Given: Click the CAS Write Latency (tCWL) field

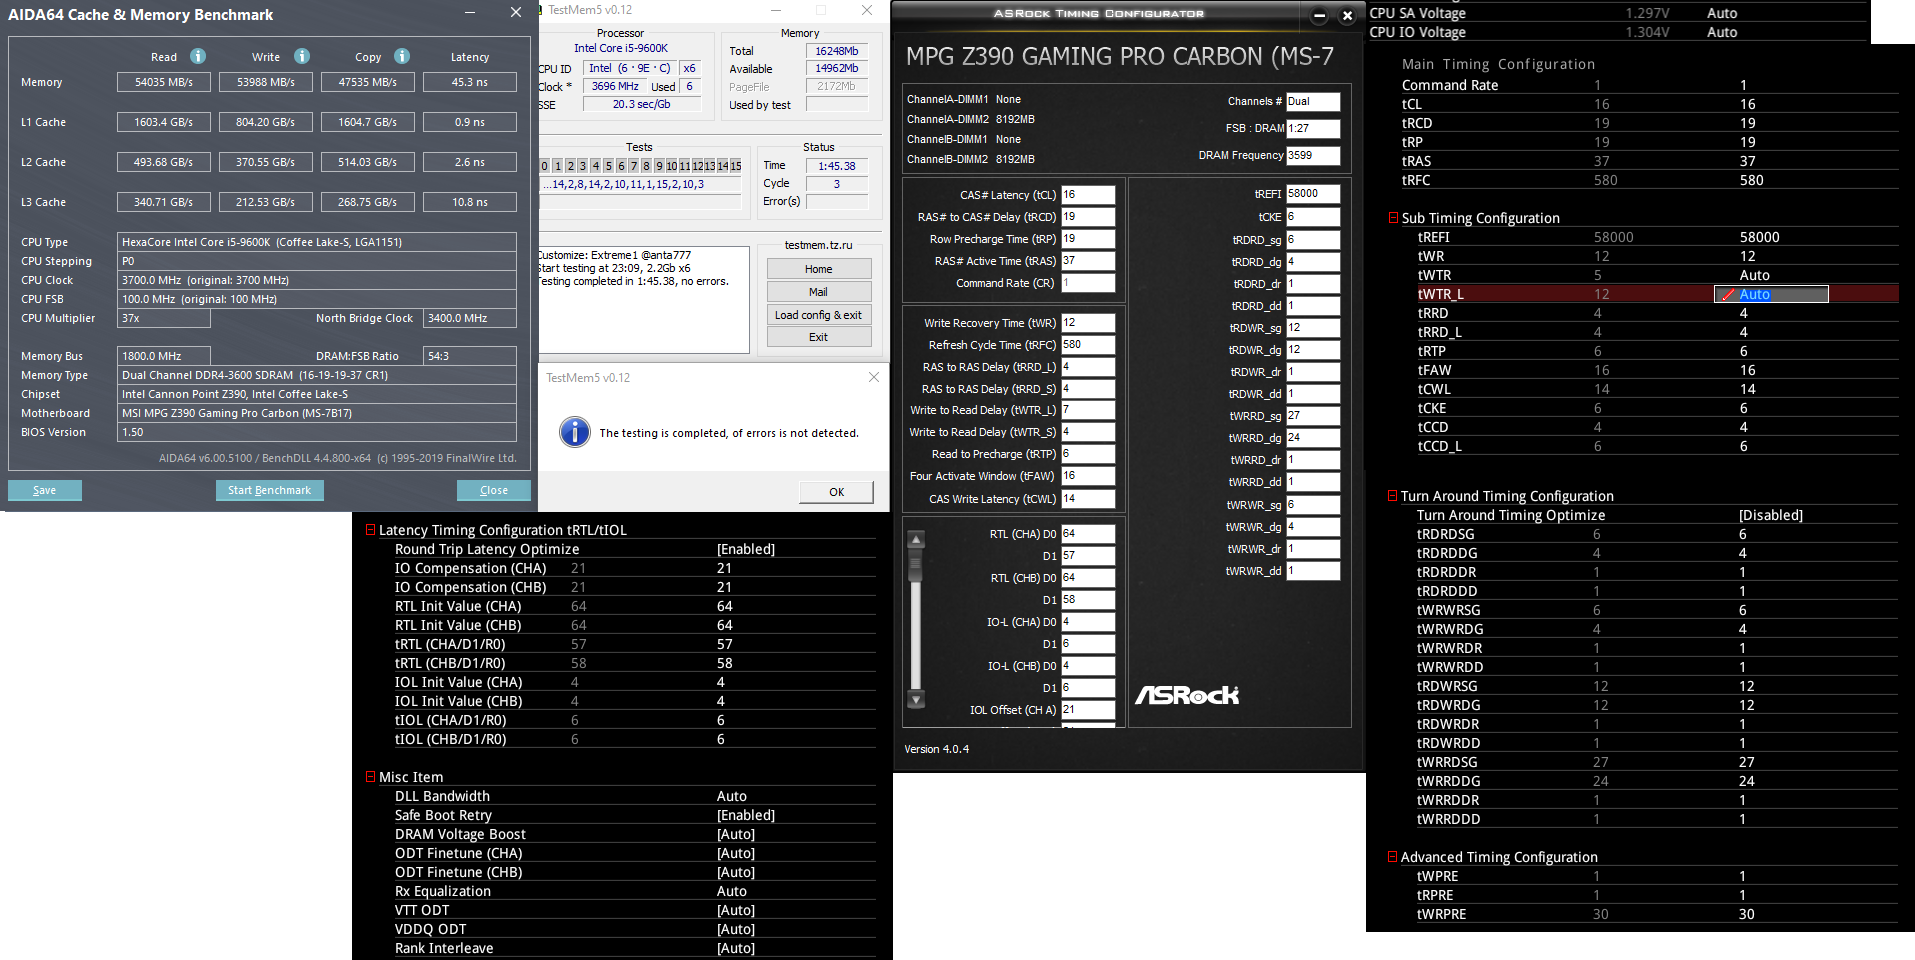Looking at the screenshot, I should (x=1088, y=499).
